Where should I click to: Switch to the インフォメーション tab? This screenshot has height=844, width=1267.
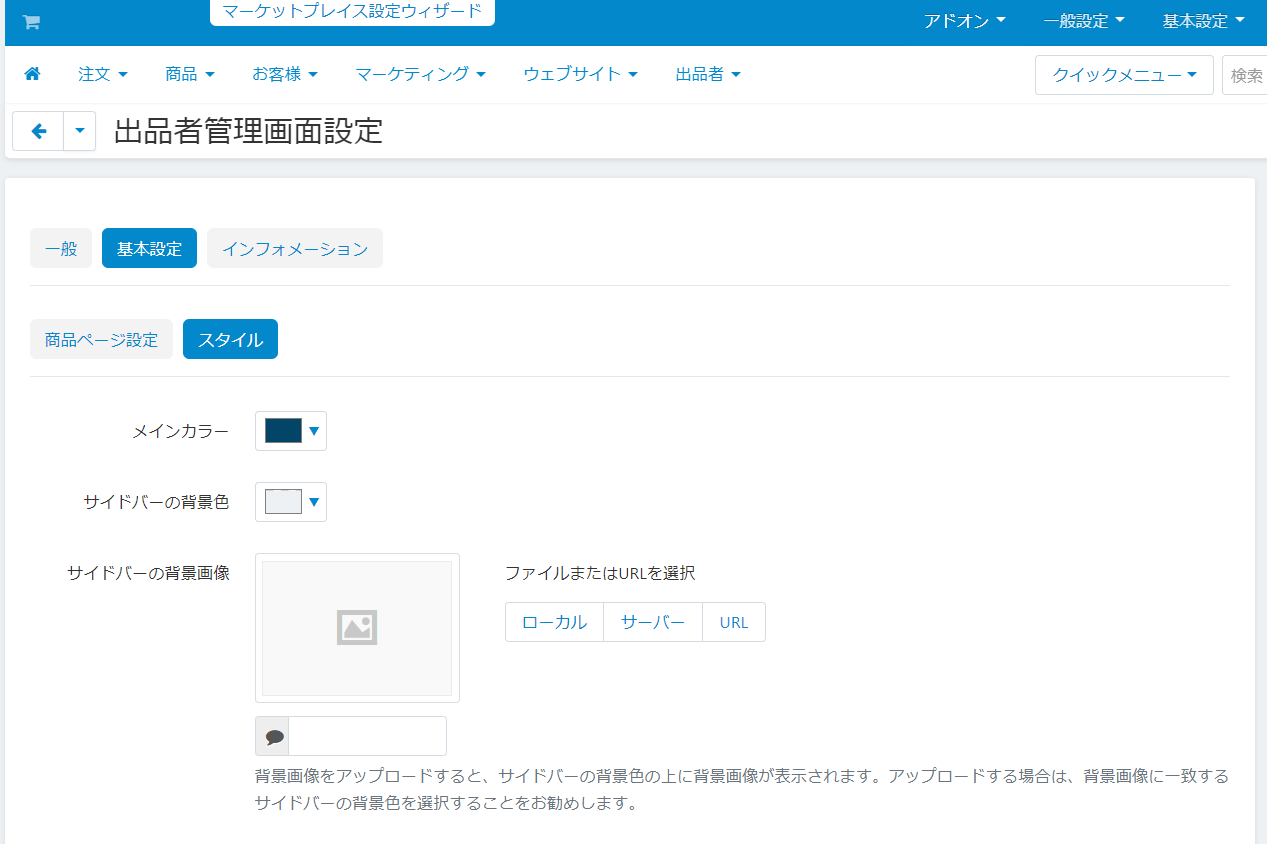point(295,249)
